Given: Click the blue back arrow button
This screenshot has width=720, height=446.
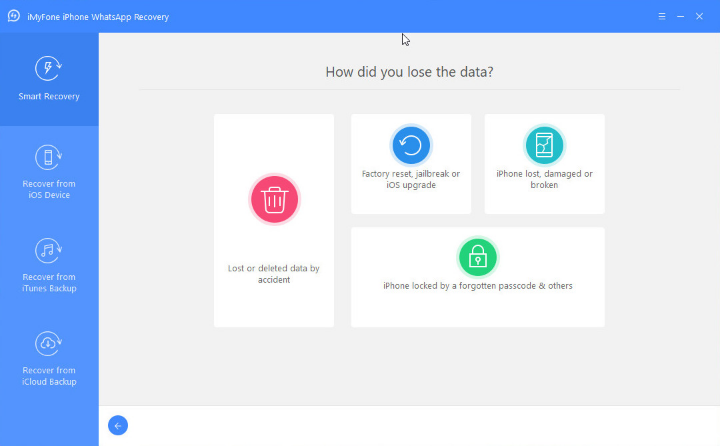Looking at the screenshot, I should tap(118, 425).
